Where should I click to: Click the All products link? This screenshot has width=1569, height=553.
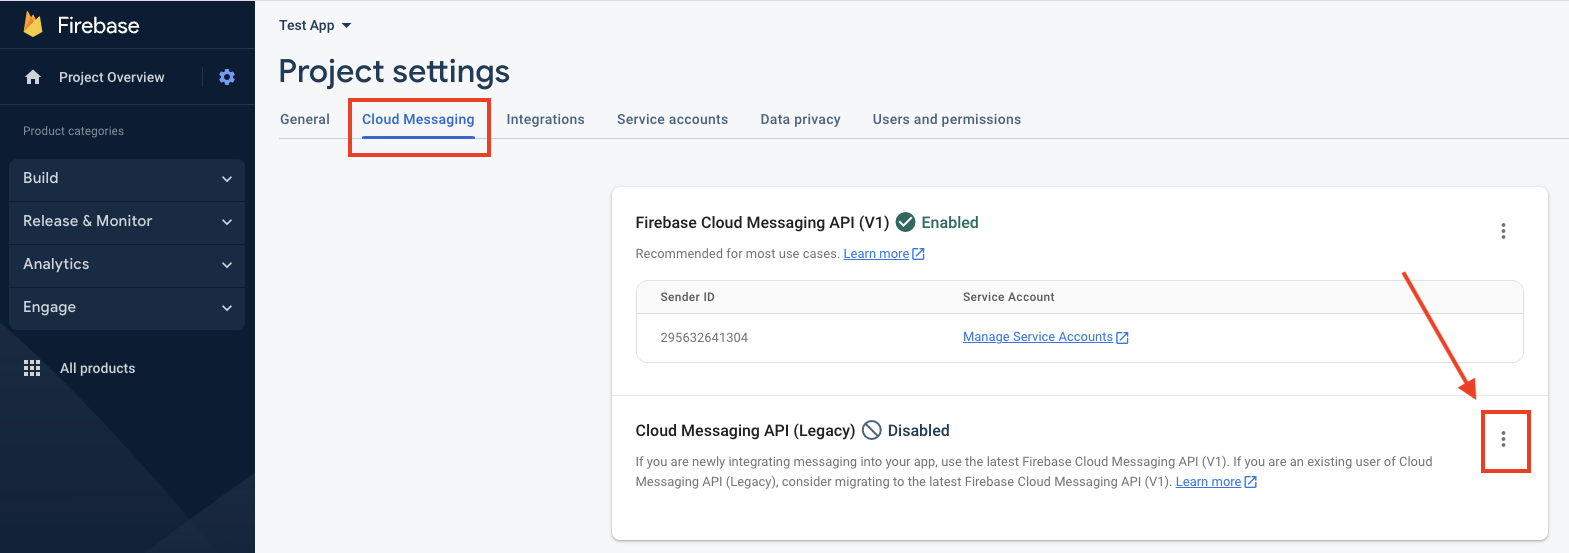97,368
